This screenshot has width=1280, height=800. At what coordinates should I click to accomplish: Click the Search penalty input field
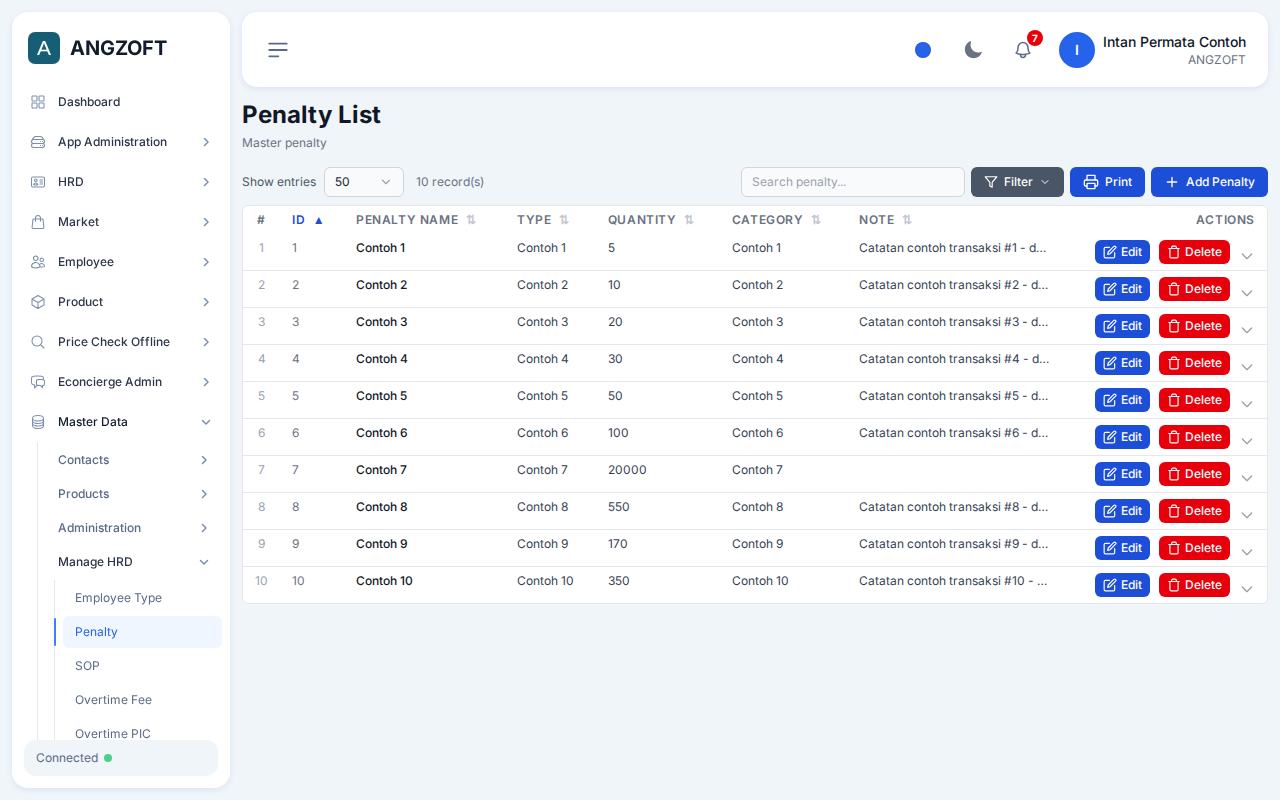[x=853, y=182]
